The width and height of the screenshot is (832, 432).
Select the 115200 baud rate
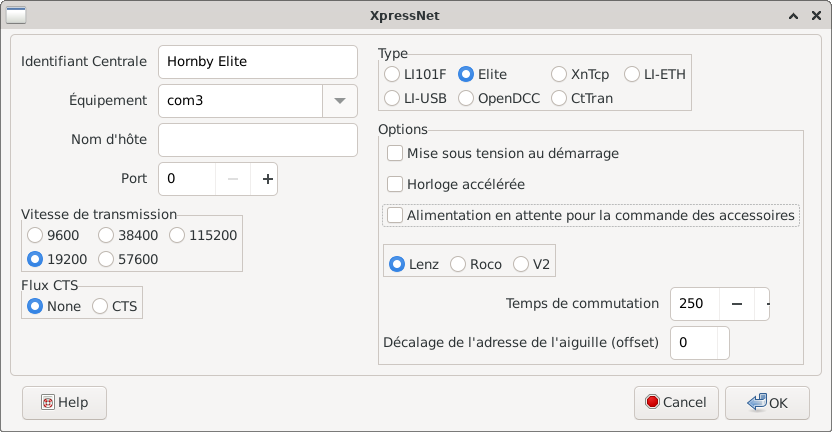pyautogui.click(x=178, y=236)
